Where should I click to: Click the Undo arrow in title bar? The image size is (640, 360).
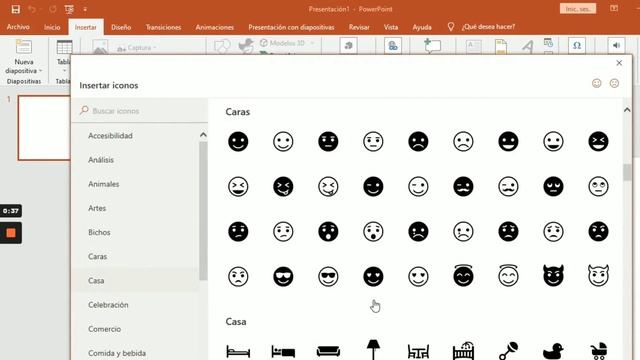click(x=32, y=9)
